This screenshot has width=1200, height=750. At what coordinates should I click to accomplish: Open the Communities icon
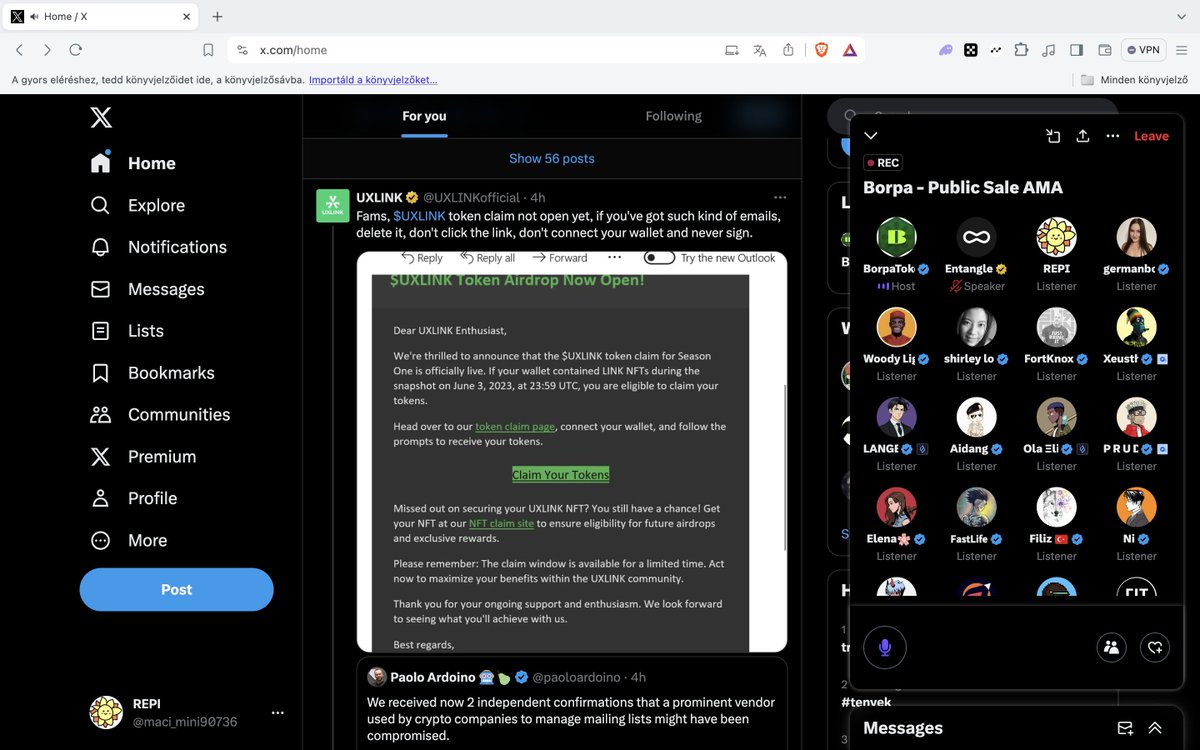pos(100,414)
